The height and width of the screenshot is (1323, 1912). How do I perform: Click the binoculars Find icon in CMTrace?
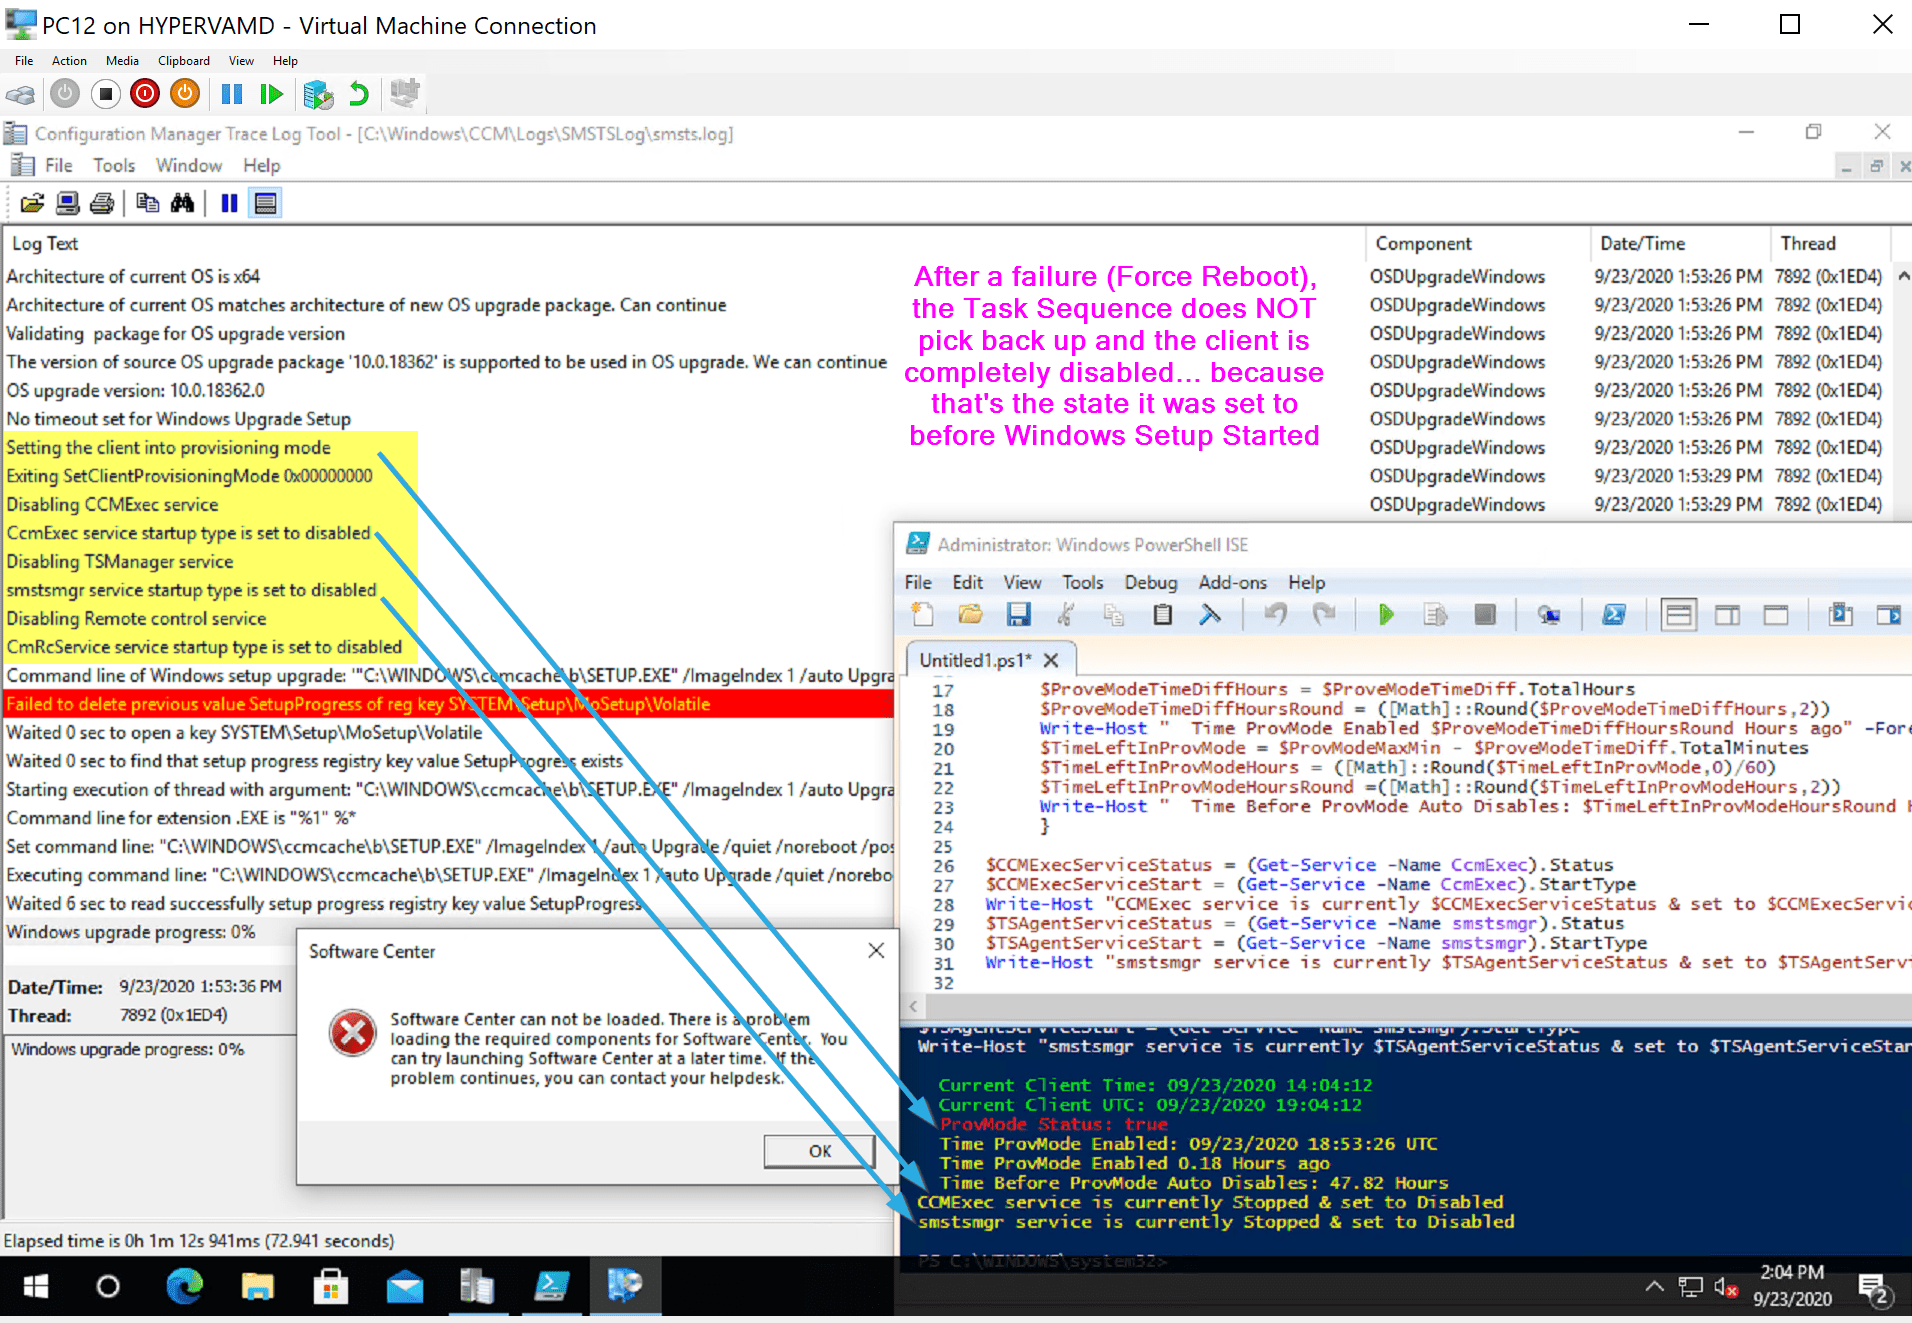pyautogui.click(x=182, y=204)
